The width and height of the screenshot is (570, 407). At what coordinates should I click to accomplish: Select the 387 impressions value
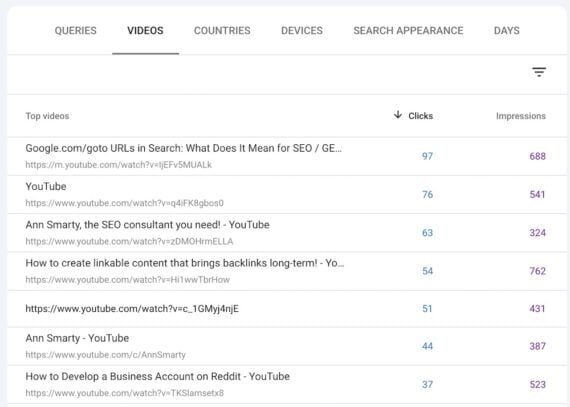(538, 346)
